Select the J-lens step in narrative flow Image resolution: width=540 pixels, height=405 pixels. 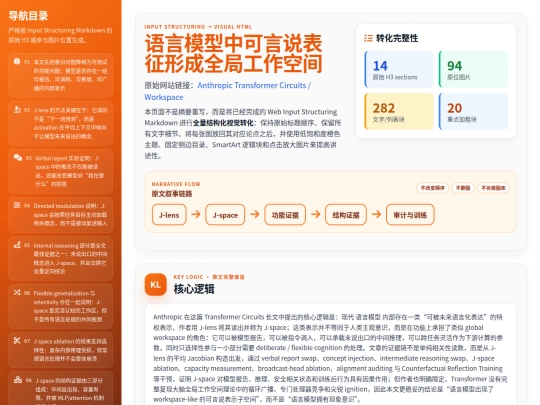(169, 215)
